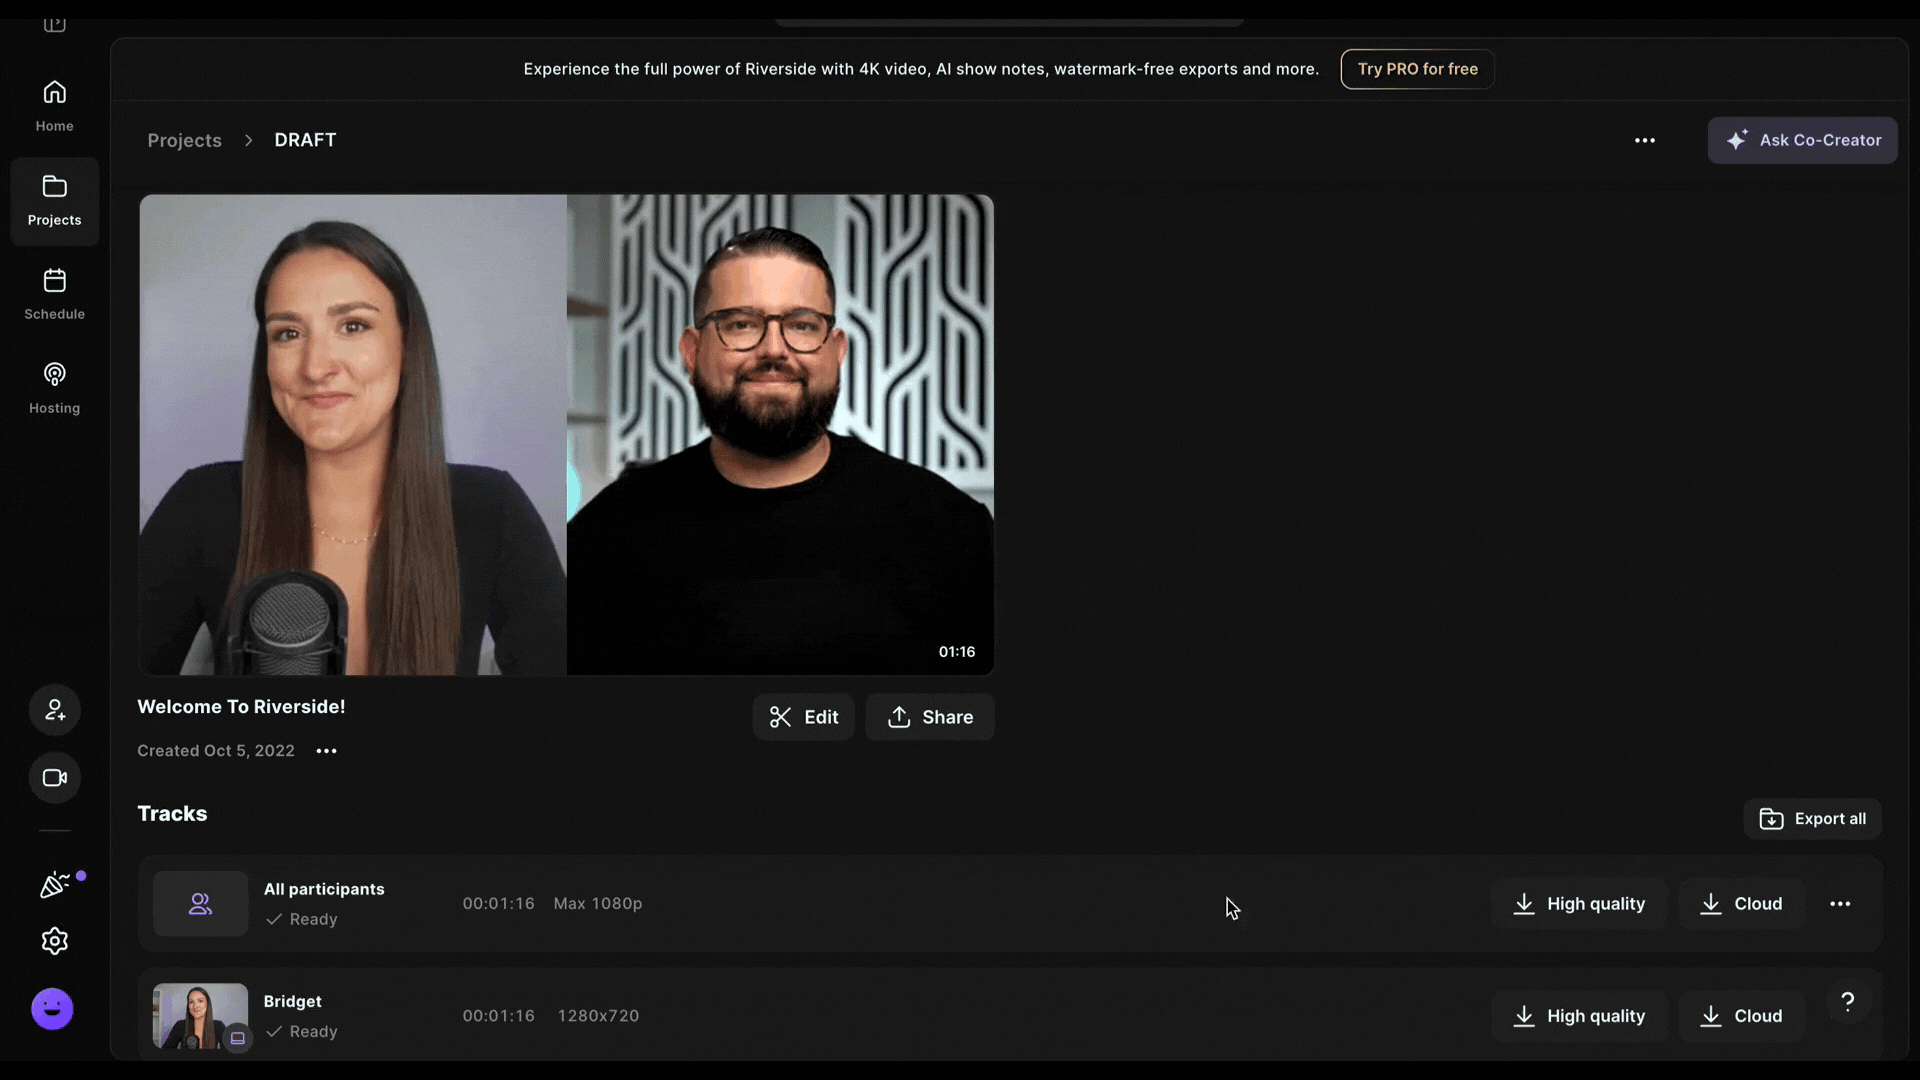Click the camera record icon in sidebar
Image resolution: width=1920 pixels, height=1080 pixels.
(54, 778)
